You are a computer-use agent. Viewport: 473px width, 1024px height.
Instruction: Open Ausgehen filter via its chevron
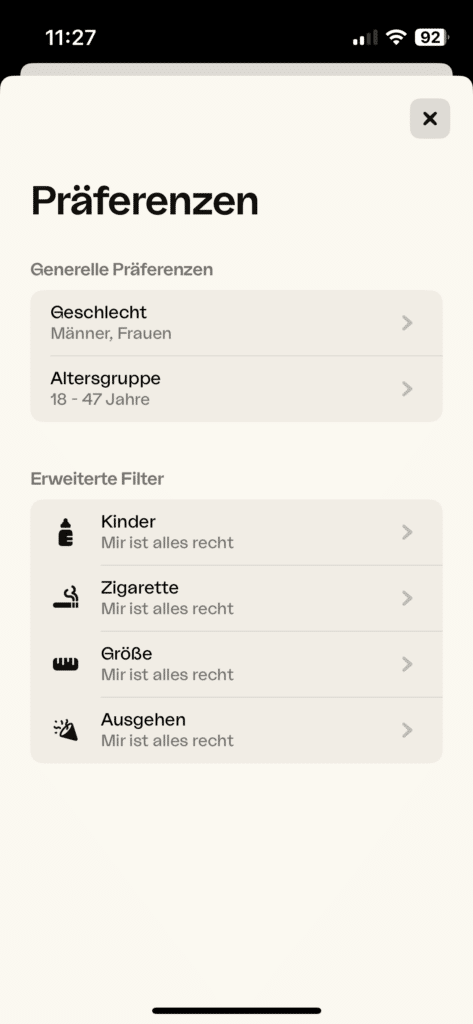click(408, 730)
